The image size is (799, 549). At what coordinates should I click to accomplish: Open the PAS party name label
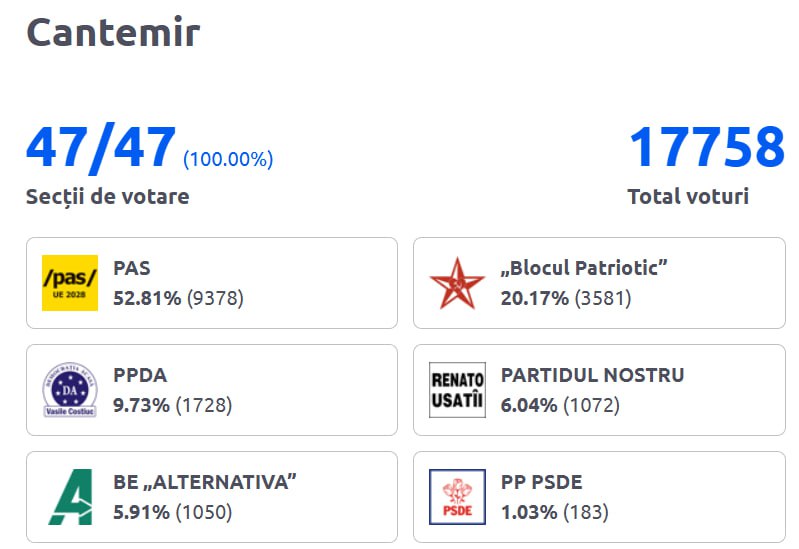[x=132, y=268]
